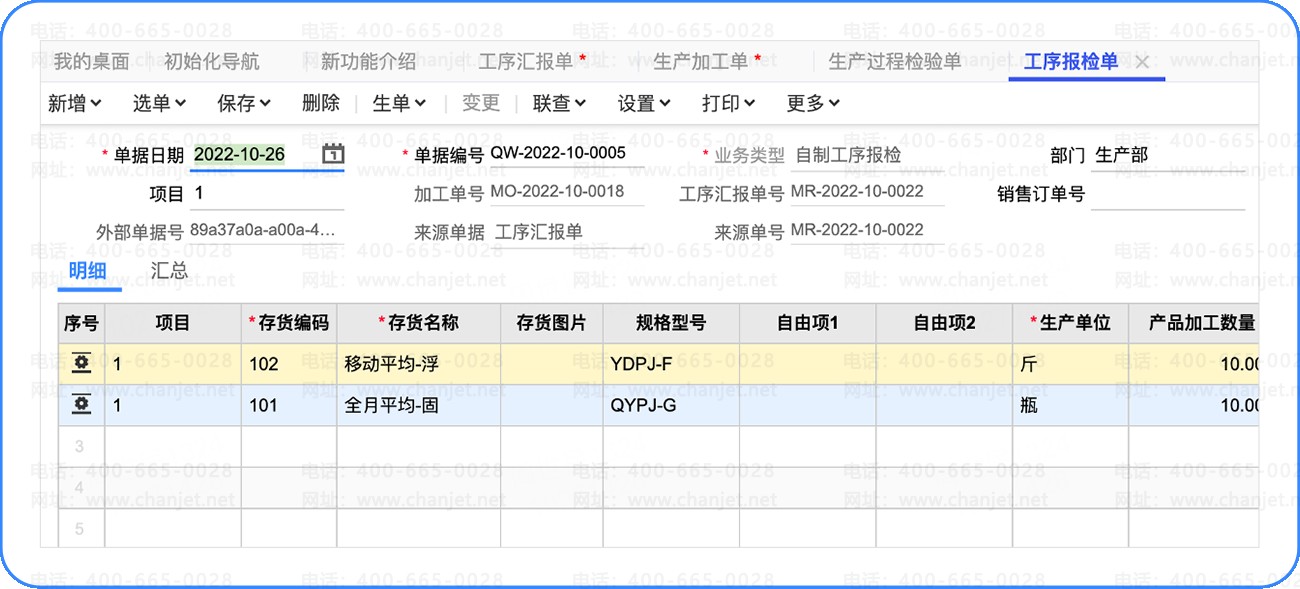Expand the 新增 dropdown menu
This screenshot has width=1300, height=589.
[x=75, y=103]
